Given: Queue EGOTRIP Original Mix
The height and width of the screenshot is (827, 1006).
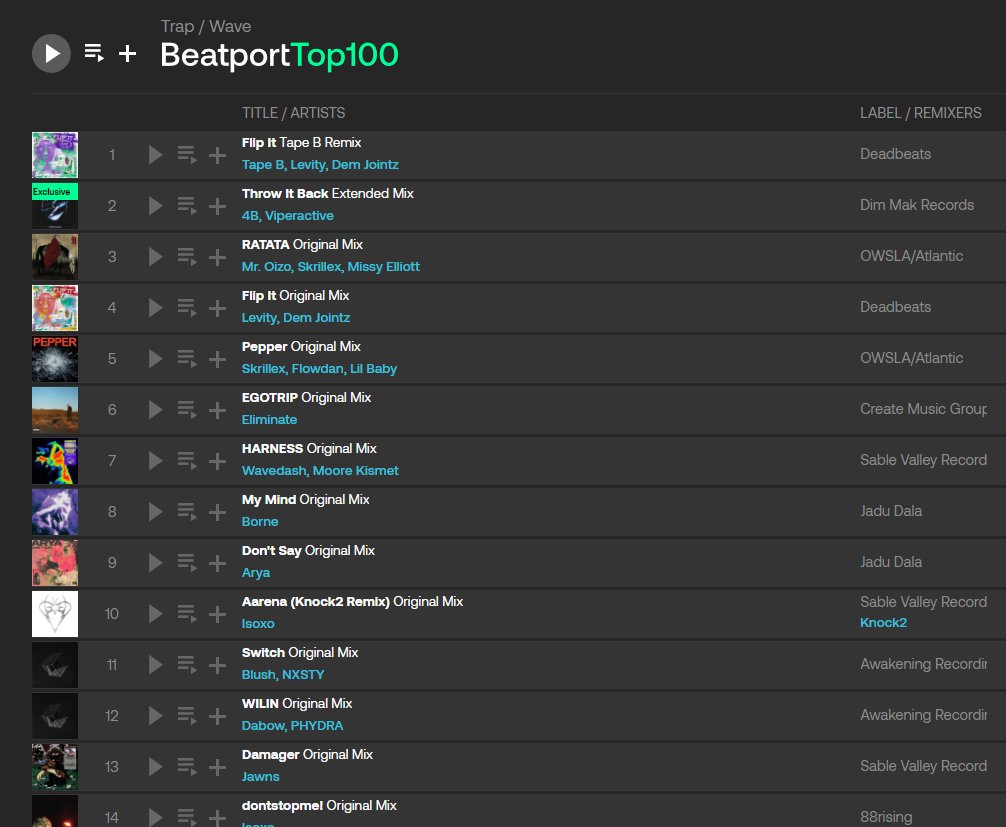Looking at the screenshot, I should 187,410.
